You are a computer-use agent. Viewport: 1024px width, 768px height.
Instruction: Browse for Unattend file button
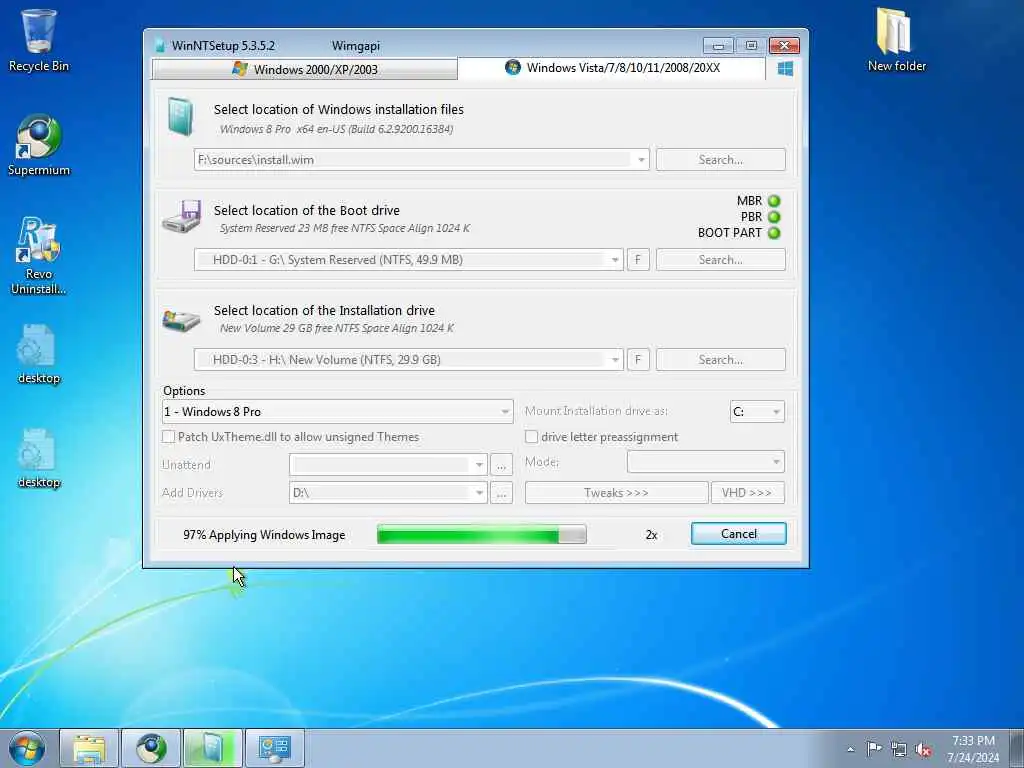click(501, 465)
